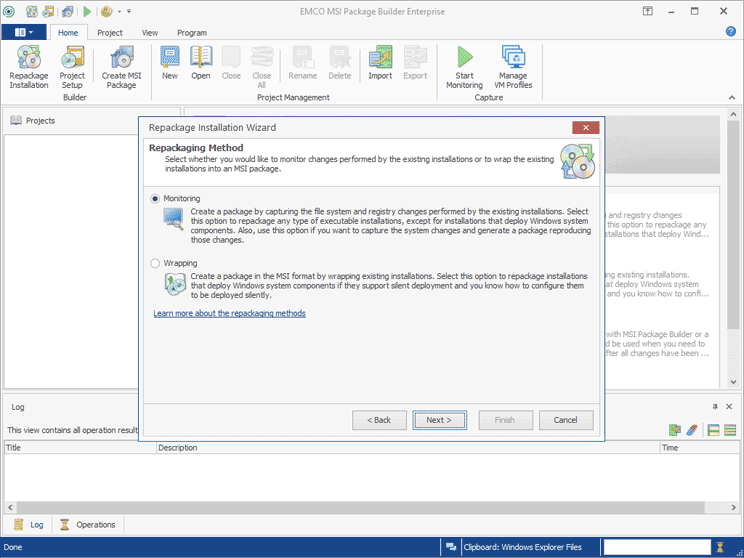
Task: Choose the Wrapping repackaging method
Action: click(x=155, y=264)
